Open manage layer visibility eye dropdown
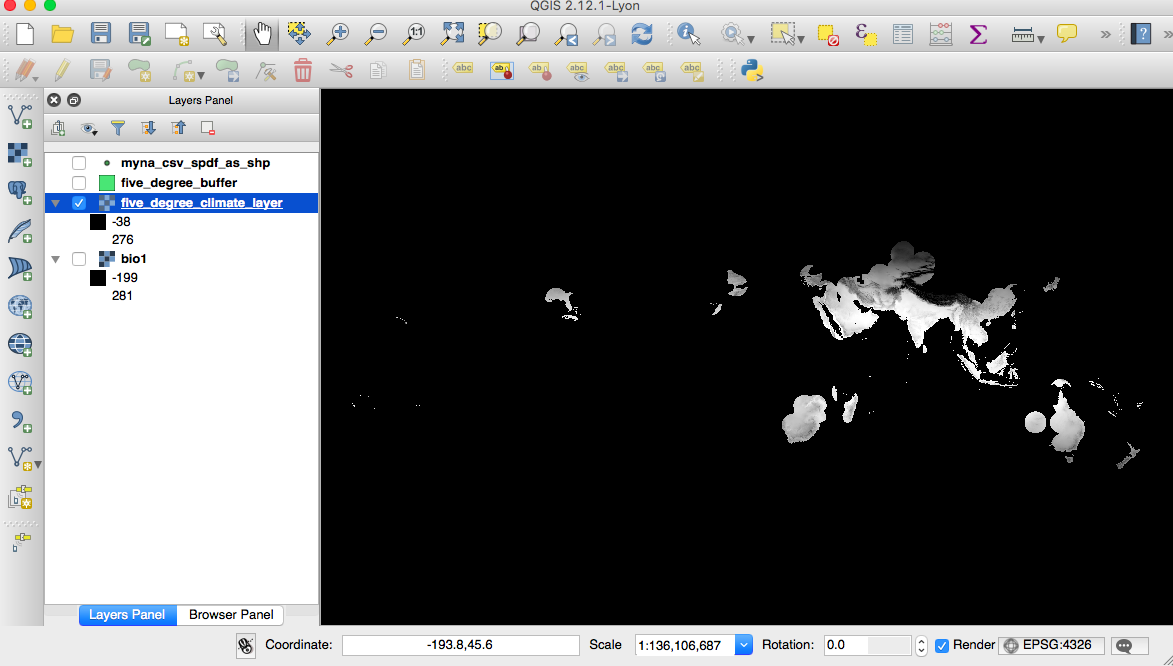The height and width of the screenshot is (666, 1173). coord(89,129)
